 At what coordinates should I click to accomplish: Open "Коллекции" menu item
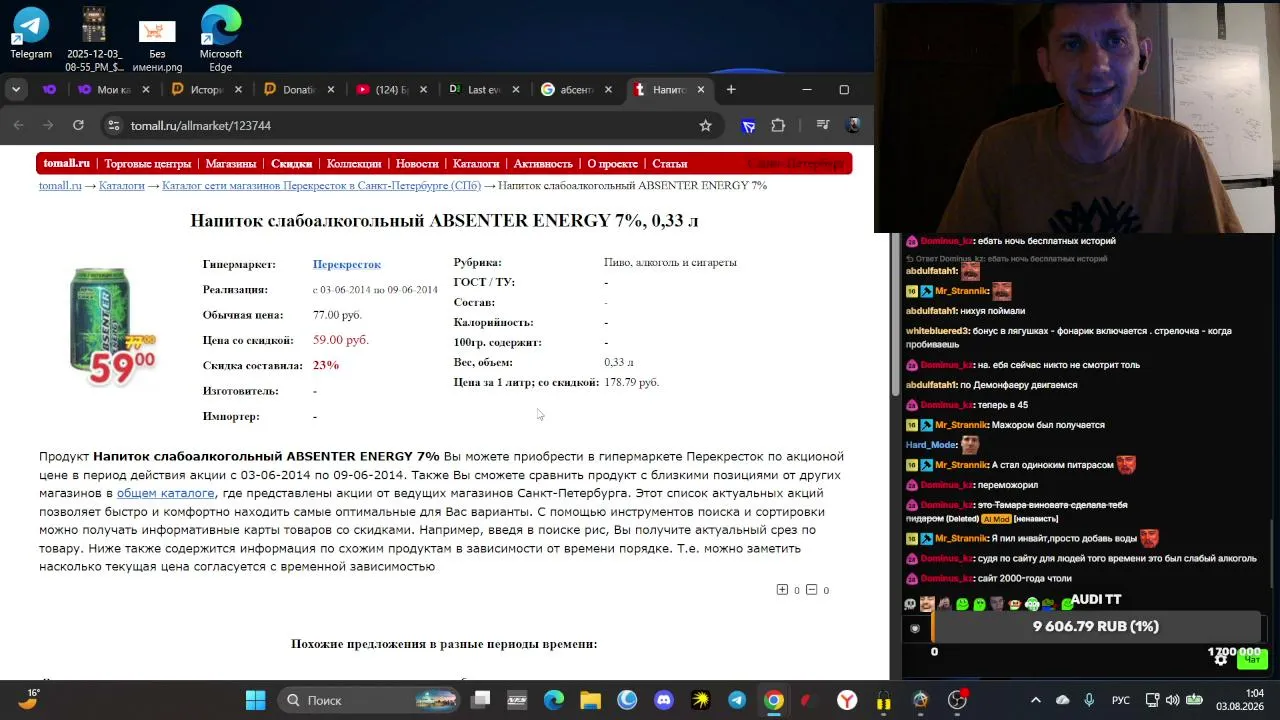pos(354,163)
